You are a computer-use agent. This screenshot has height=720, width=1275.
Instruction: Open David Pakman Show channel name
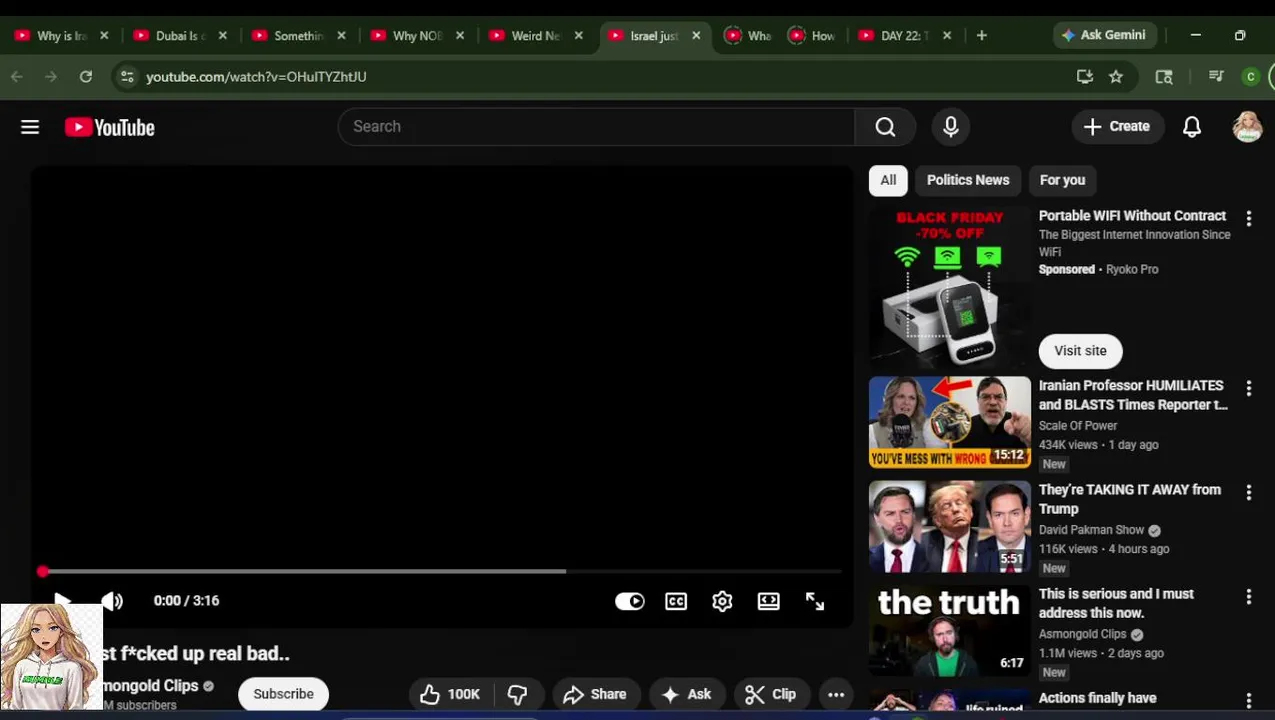(1091, 530)
